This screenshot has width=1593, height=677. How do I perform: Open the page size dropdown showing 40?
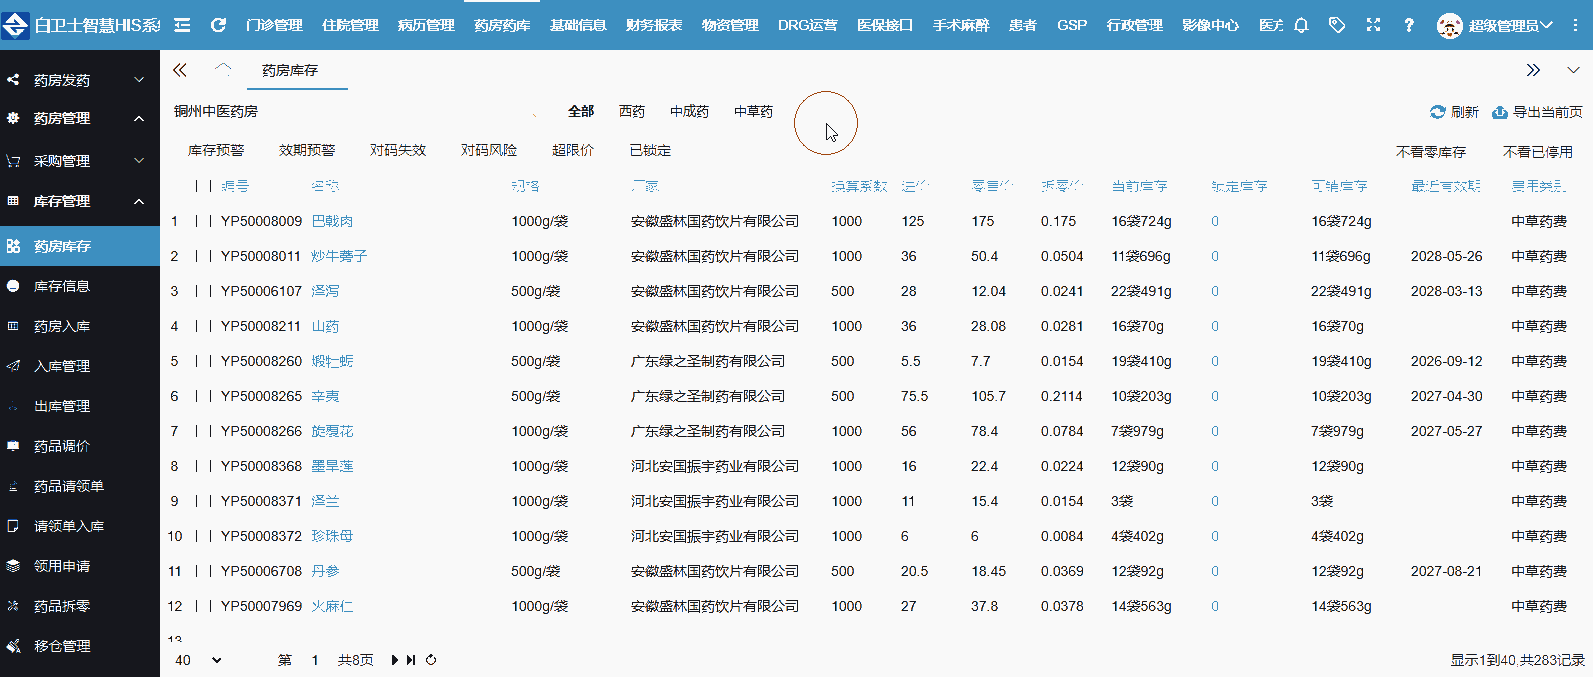click(x=198, y=660)
